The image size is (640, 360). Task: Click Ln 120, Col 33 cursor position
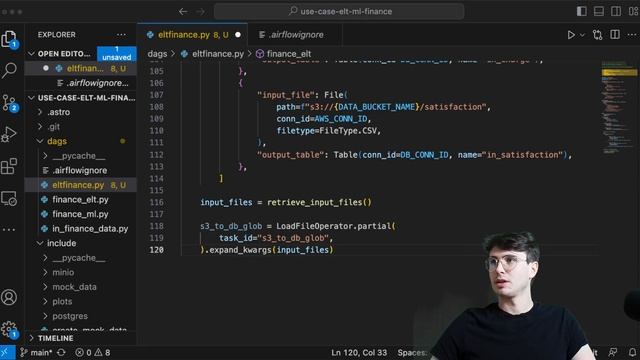tap(359, 353)
